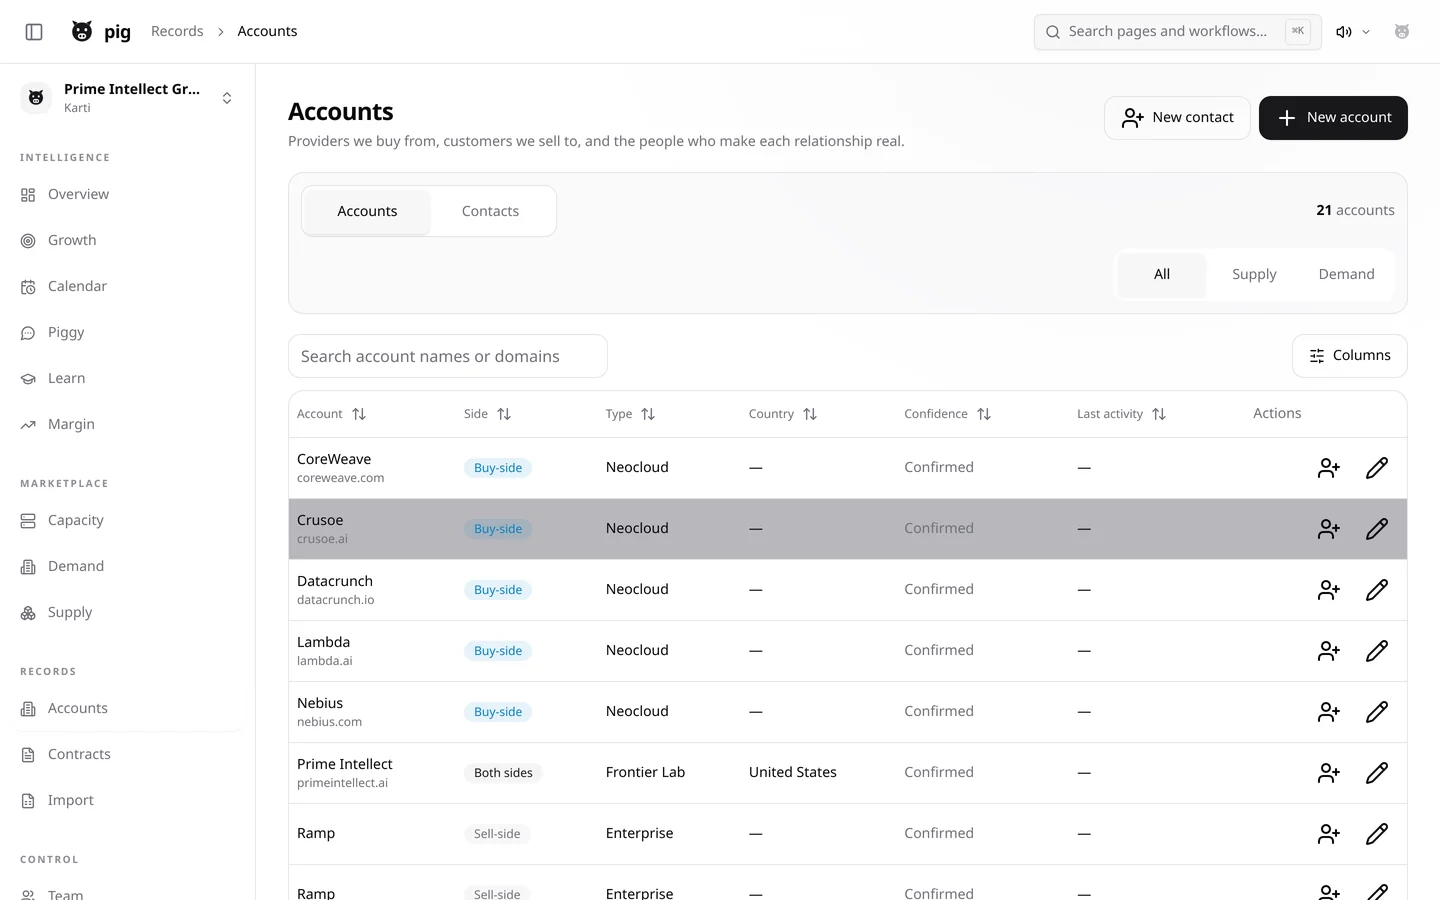
Task: Click the Both sides badge
Action: (503, 773)
